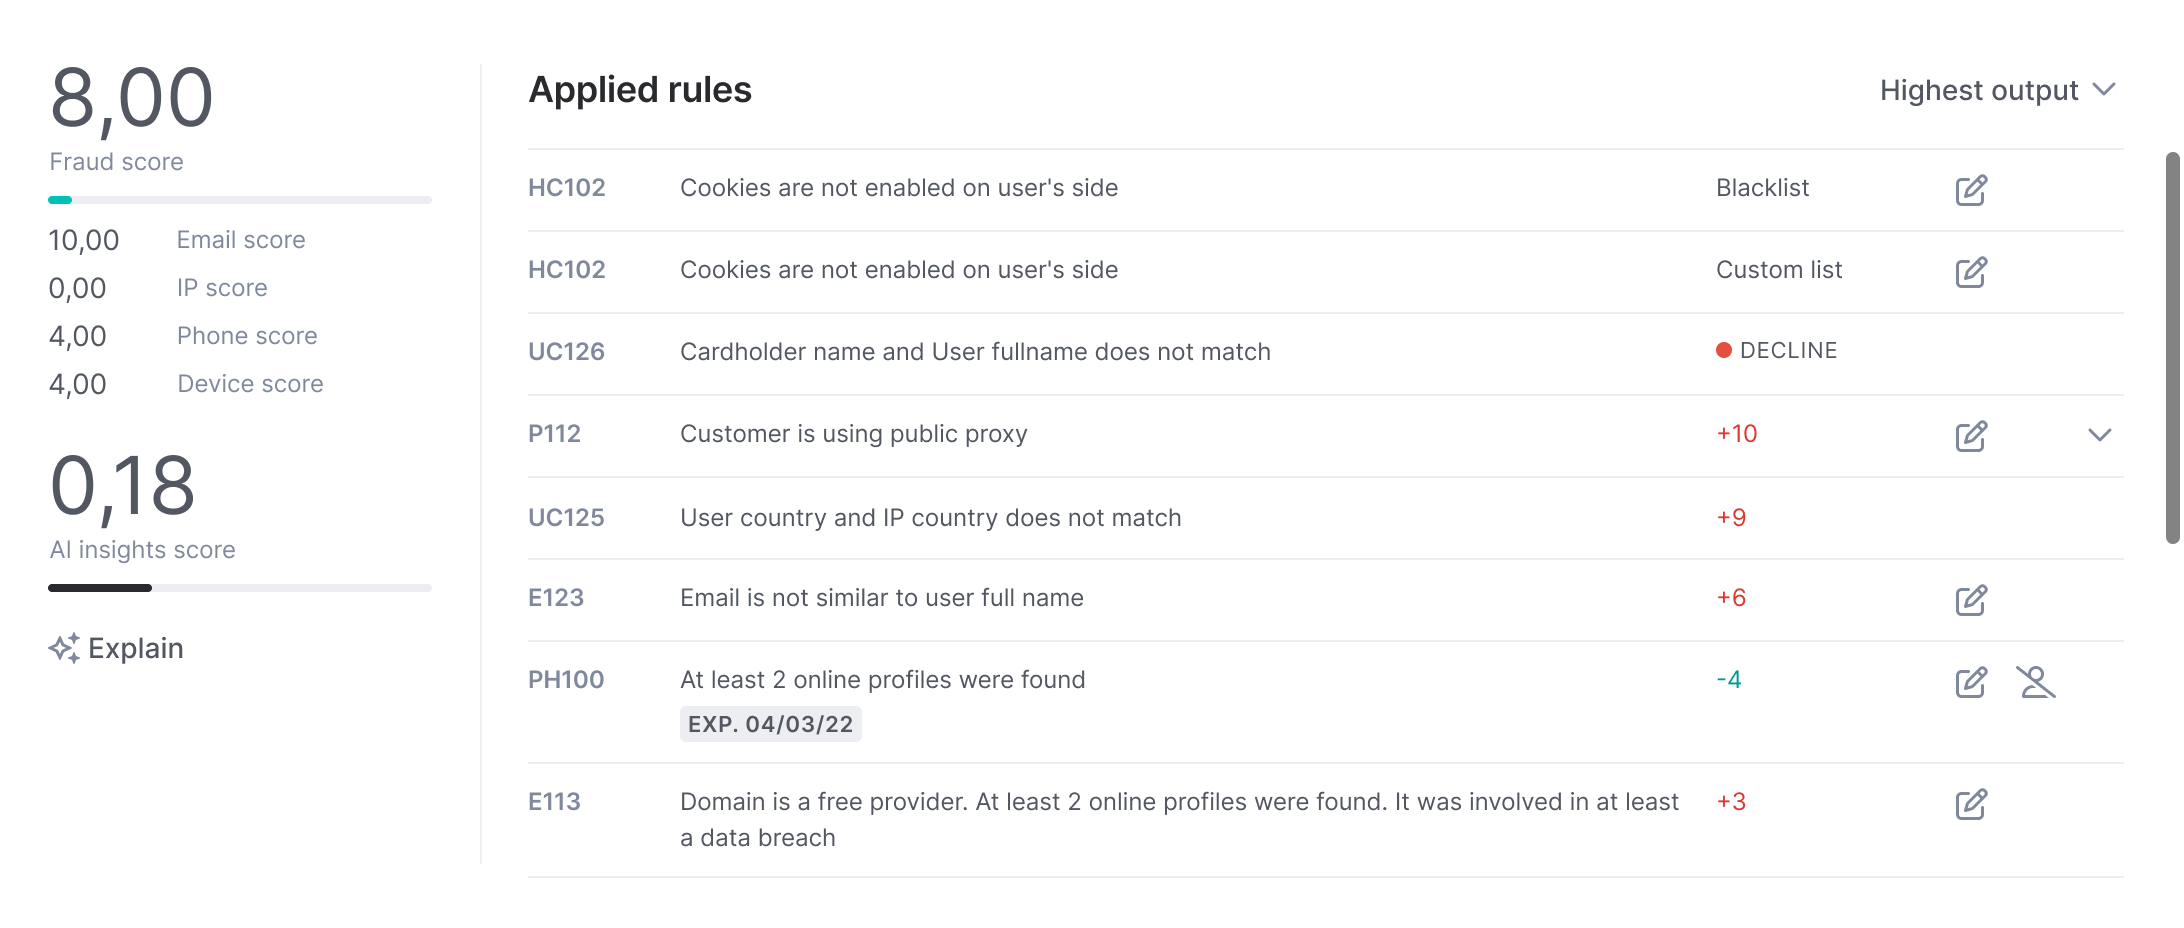Click the UC126 rule code
The height and width of the screenshot is (928, 2184).
567,352
